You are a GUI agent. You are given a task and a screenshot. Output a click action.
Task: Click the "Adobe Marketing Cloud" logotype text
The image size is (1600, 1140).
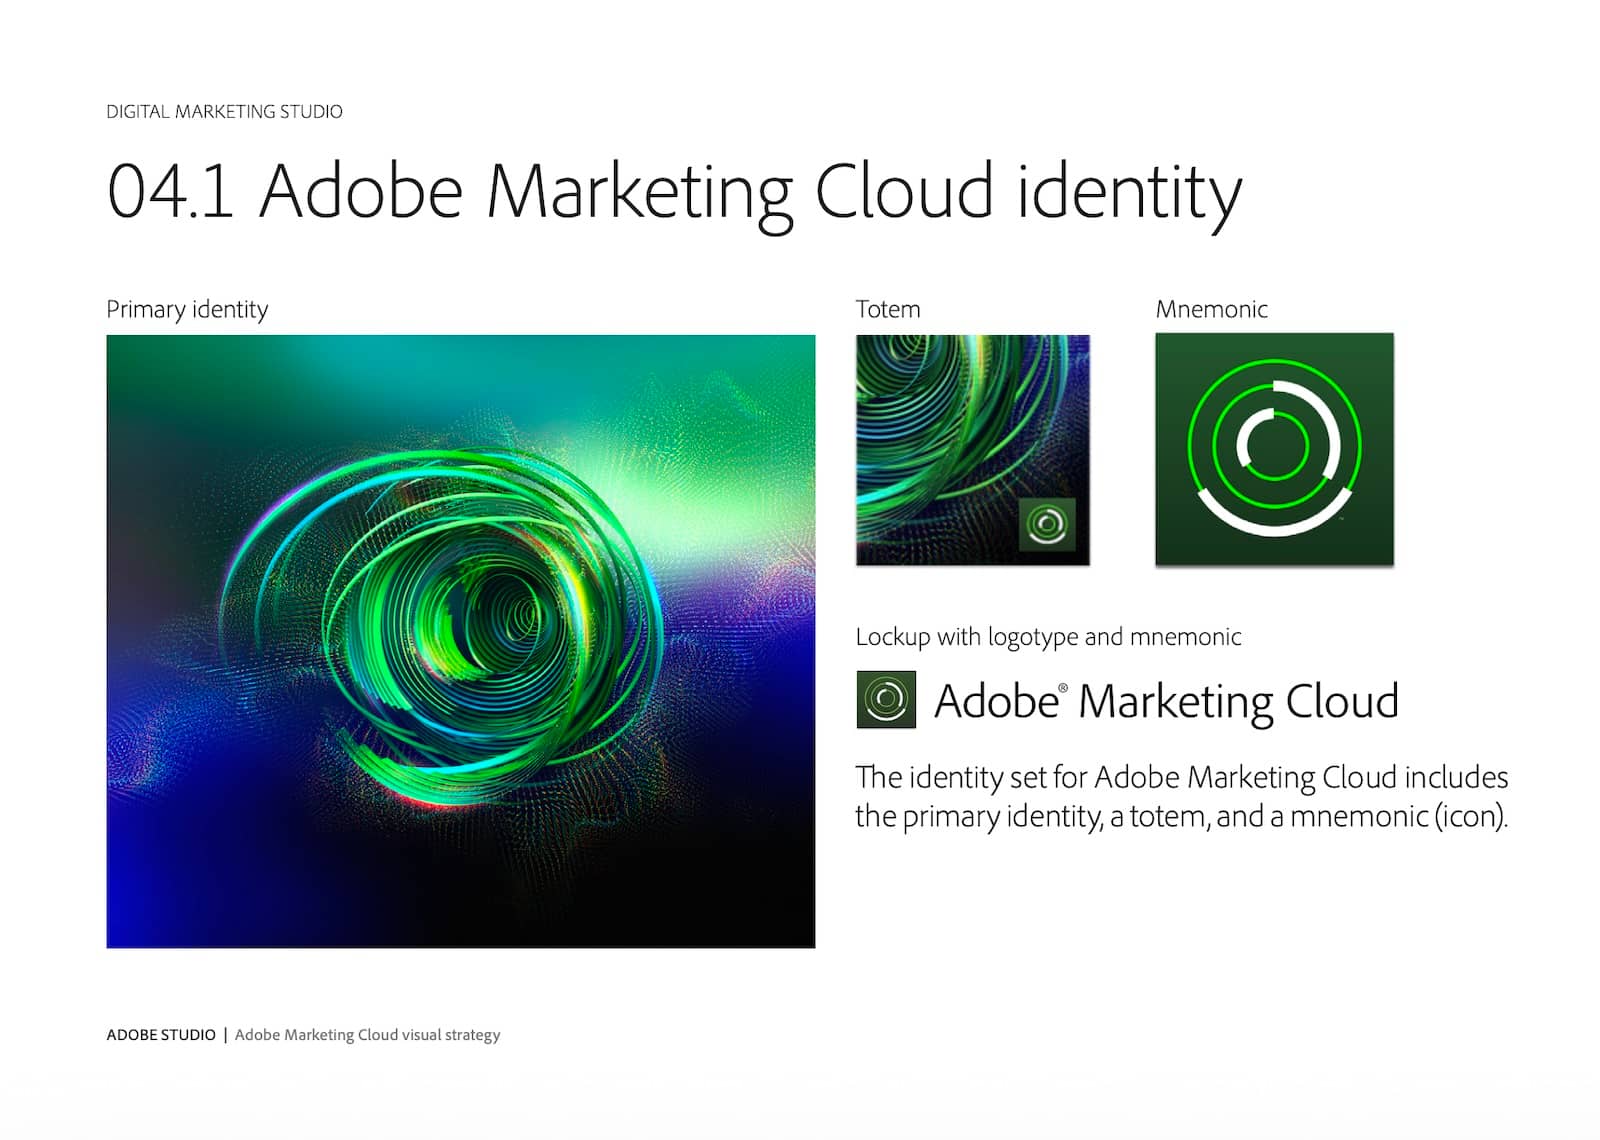pyautogui.click(x=1166, y=702)
